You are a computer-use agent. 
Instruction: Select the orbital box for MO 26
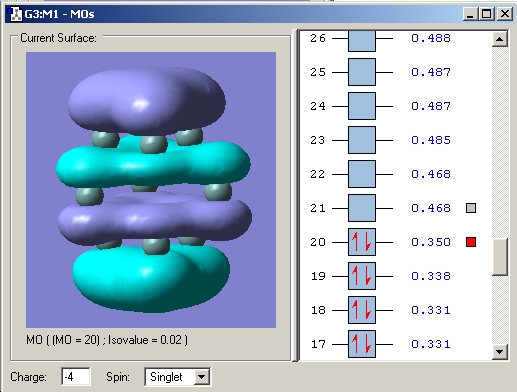[362, 40]
